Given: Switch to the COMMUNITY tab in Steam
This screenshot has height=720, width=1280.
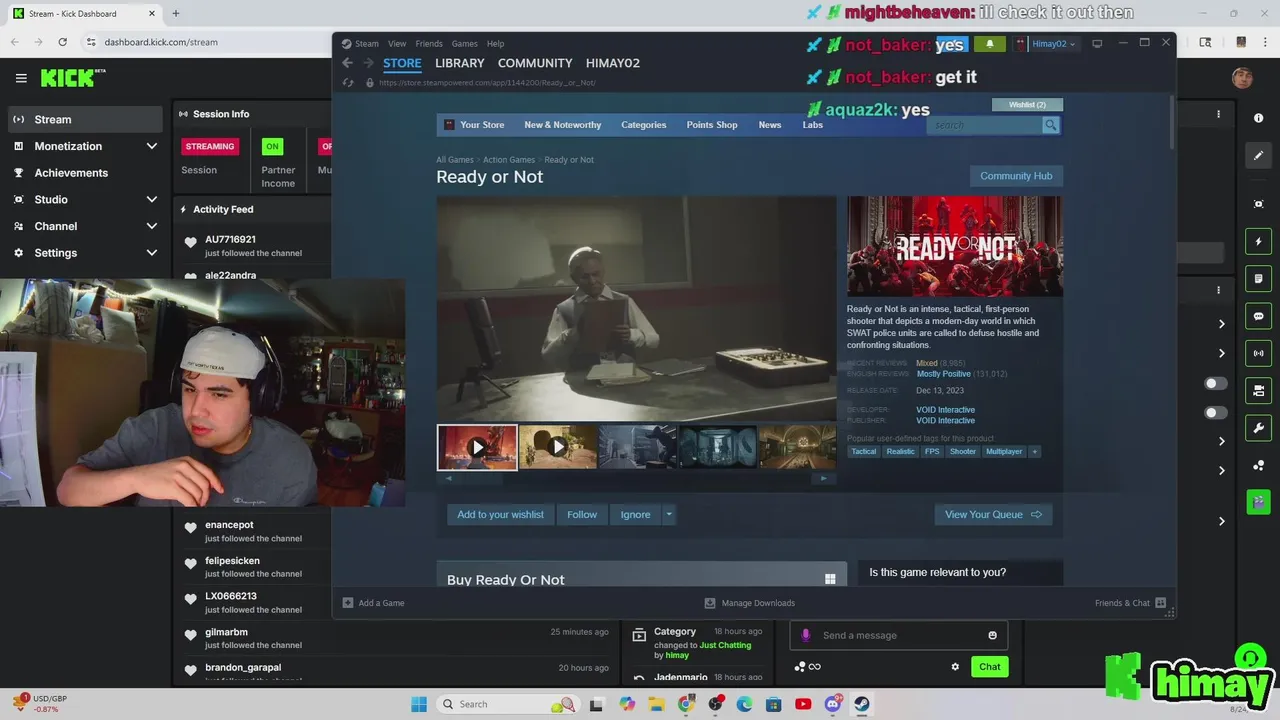Looking at the screenshot, I should coord(535,63).
